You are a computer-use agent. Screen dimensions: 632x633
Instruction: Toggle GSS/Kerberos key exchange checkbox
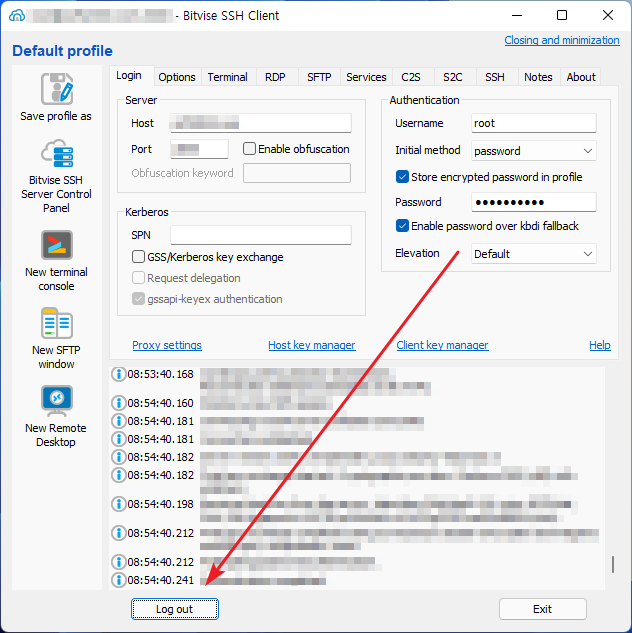(138, 257)
